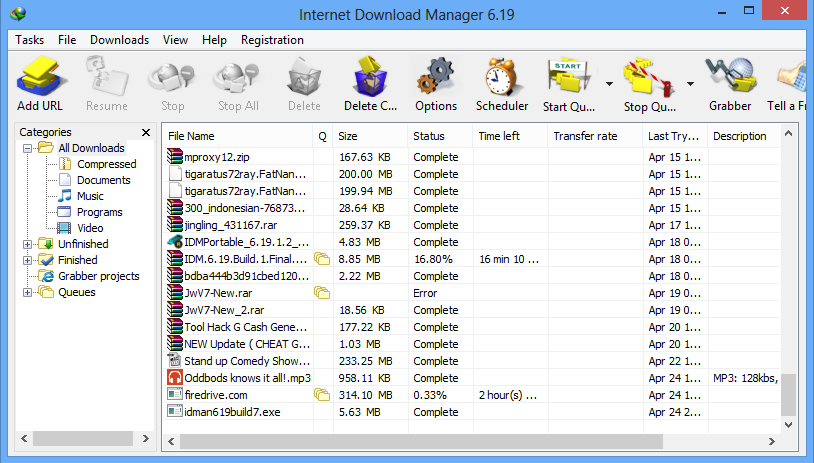Select the bdba444b3d91cbed120 download row
Screen dimensions: 814x463
coord(471,276)
